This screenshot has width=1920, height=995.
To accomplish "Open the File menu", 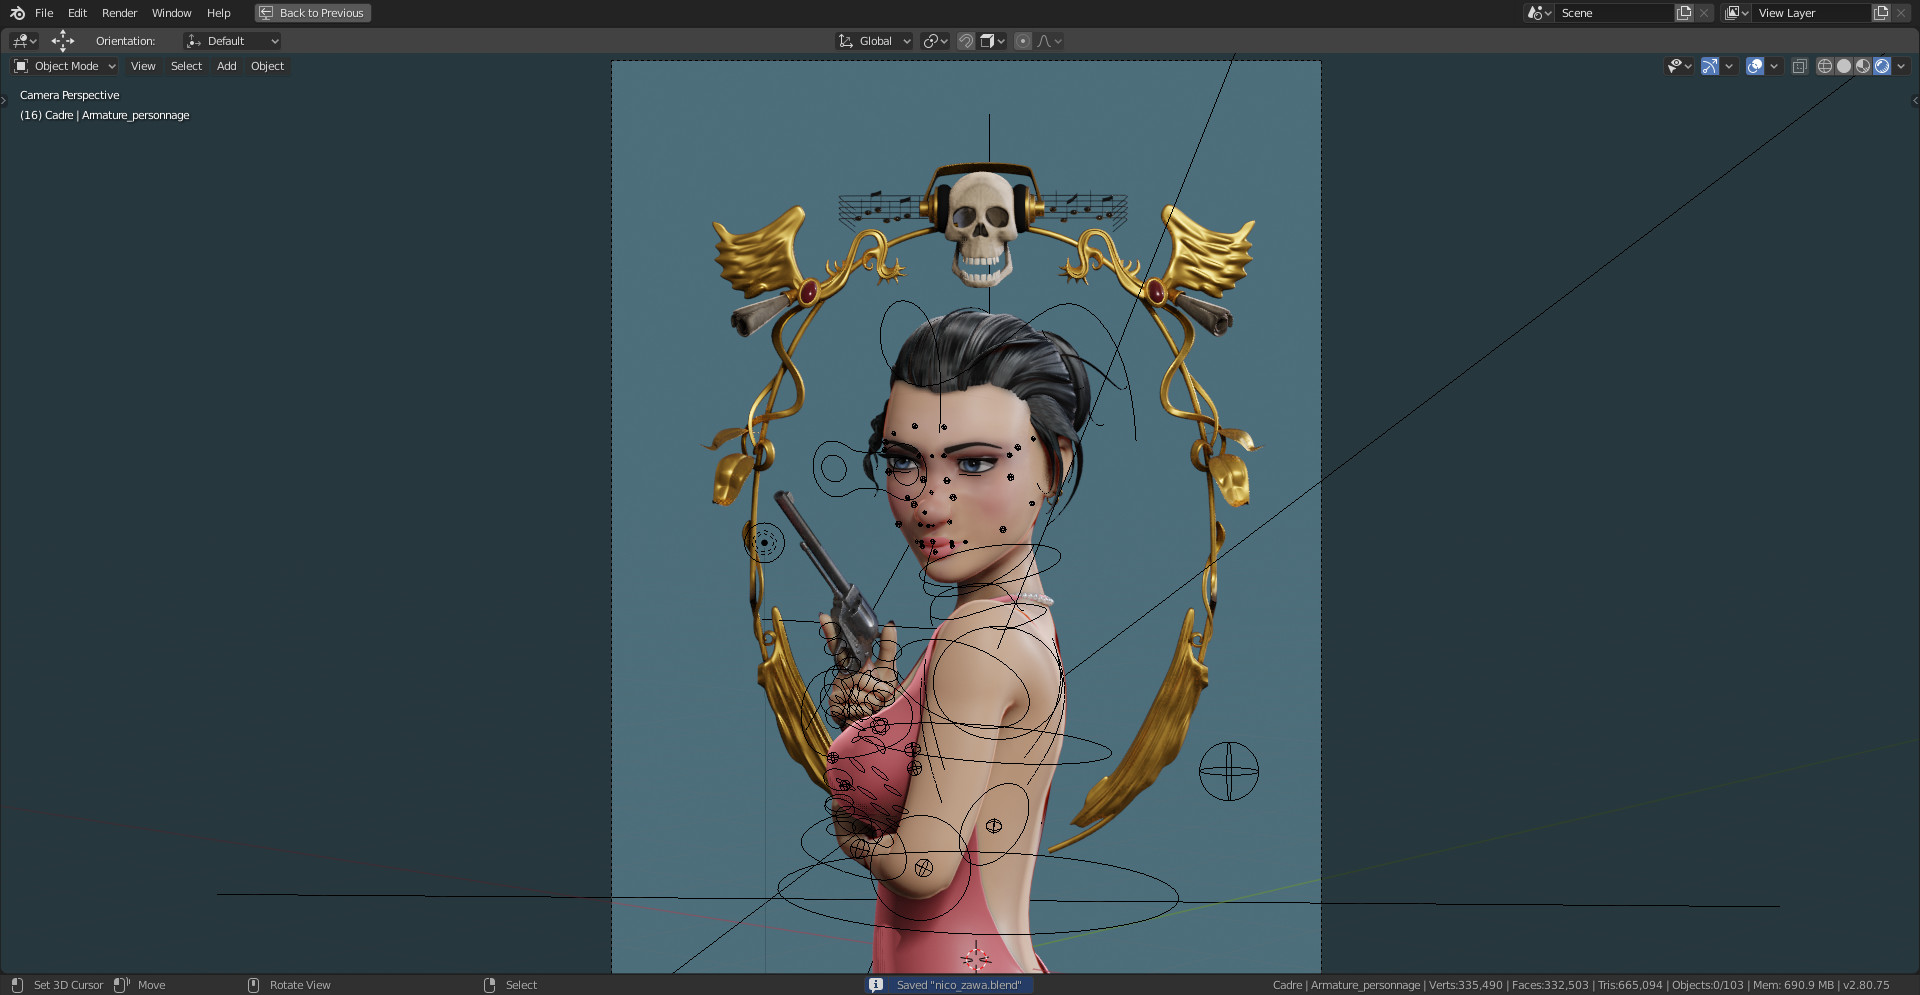I will [44, 13].
